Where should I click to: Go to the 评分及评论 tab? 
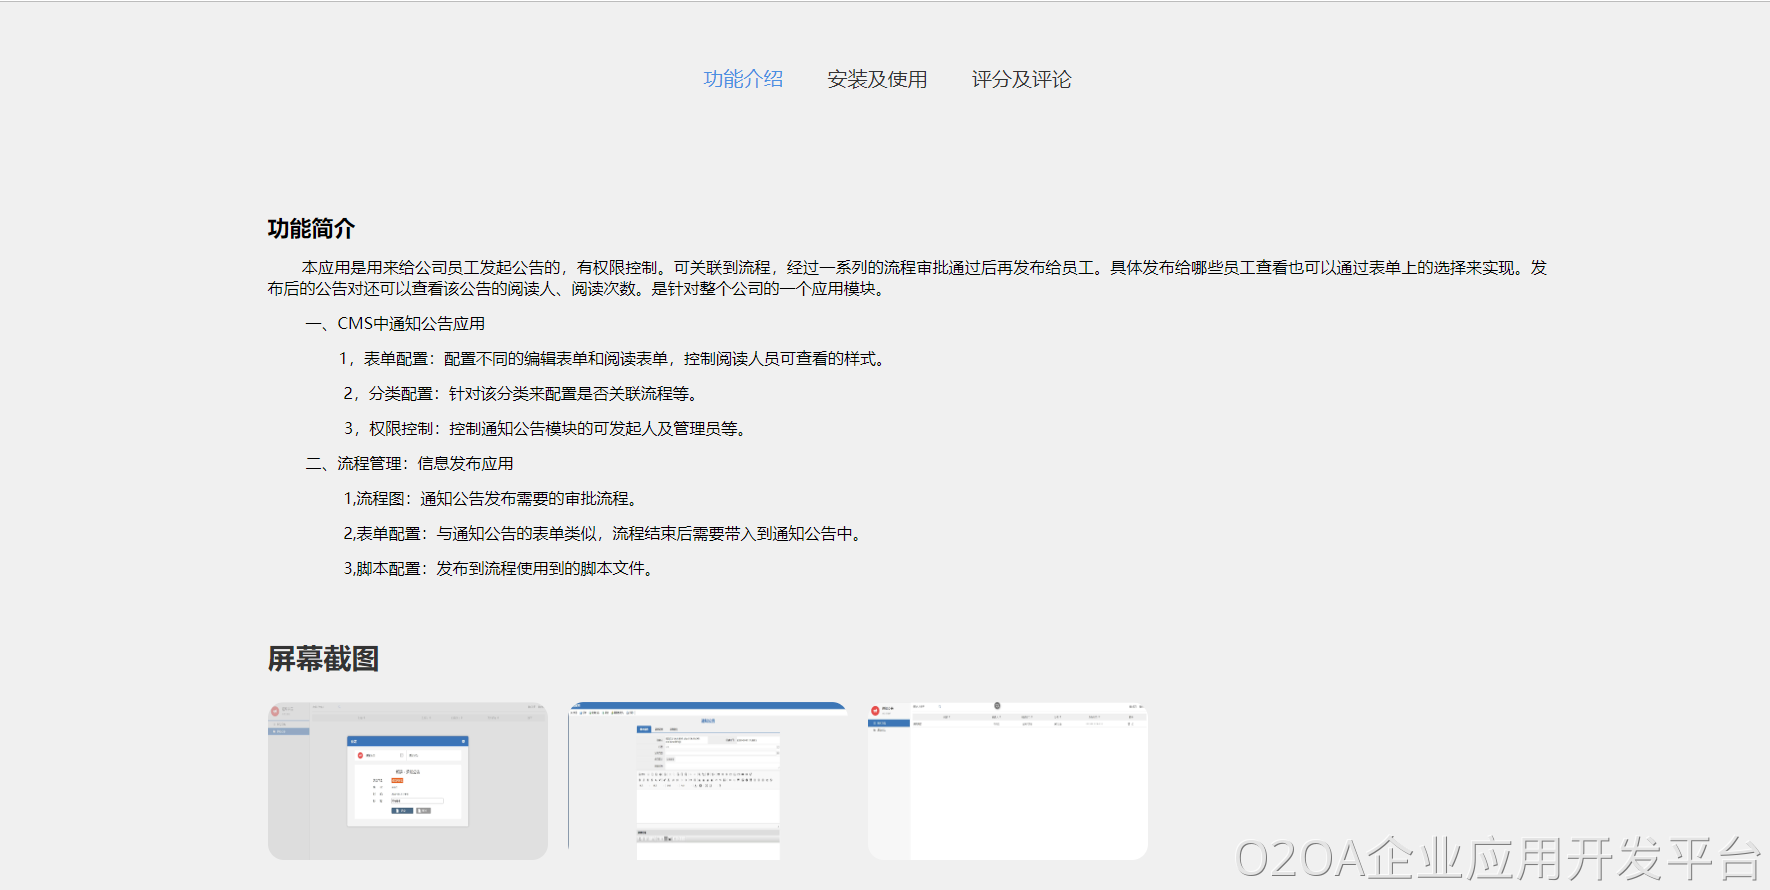[x=1021, y=79]
